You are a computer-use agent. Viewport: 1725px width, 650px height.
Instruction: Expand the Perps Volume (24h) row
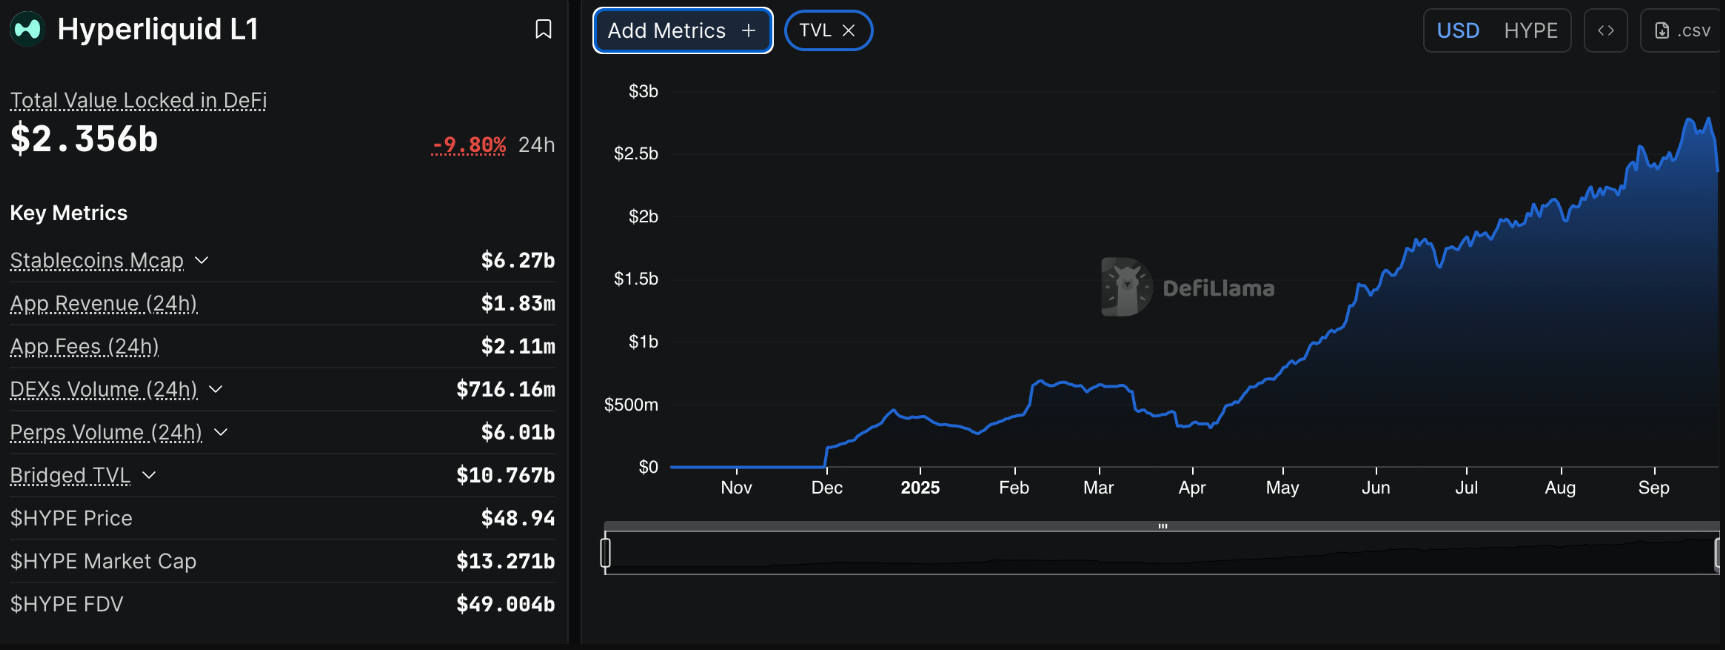tap(221, 432)
